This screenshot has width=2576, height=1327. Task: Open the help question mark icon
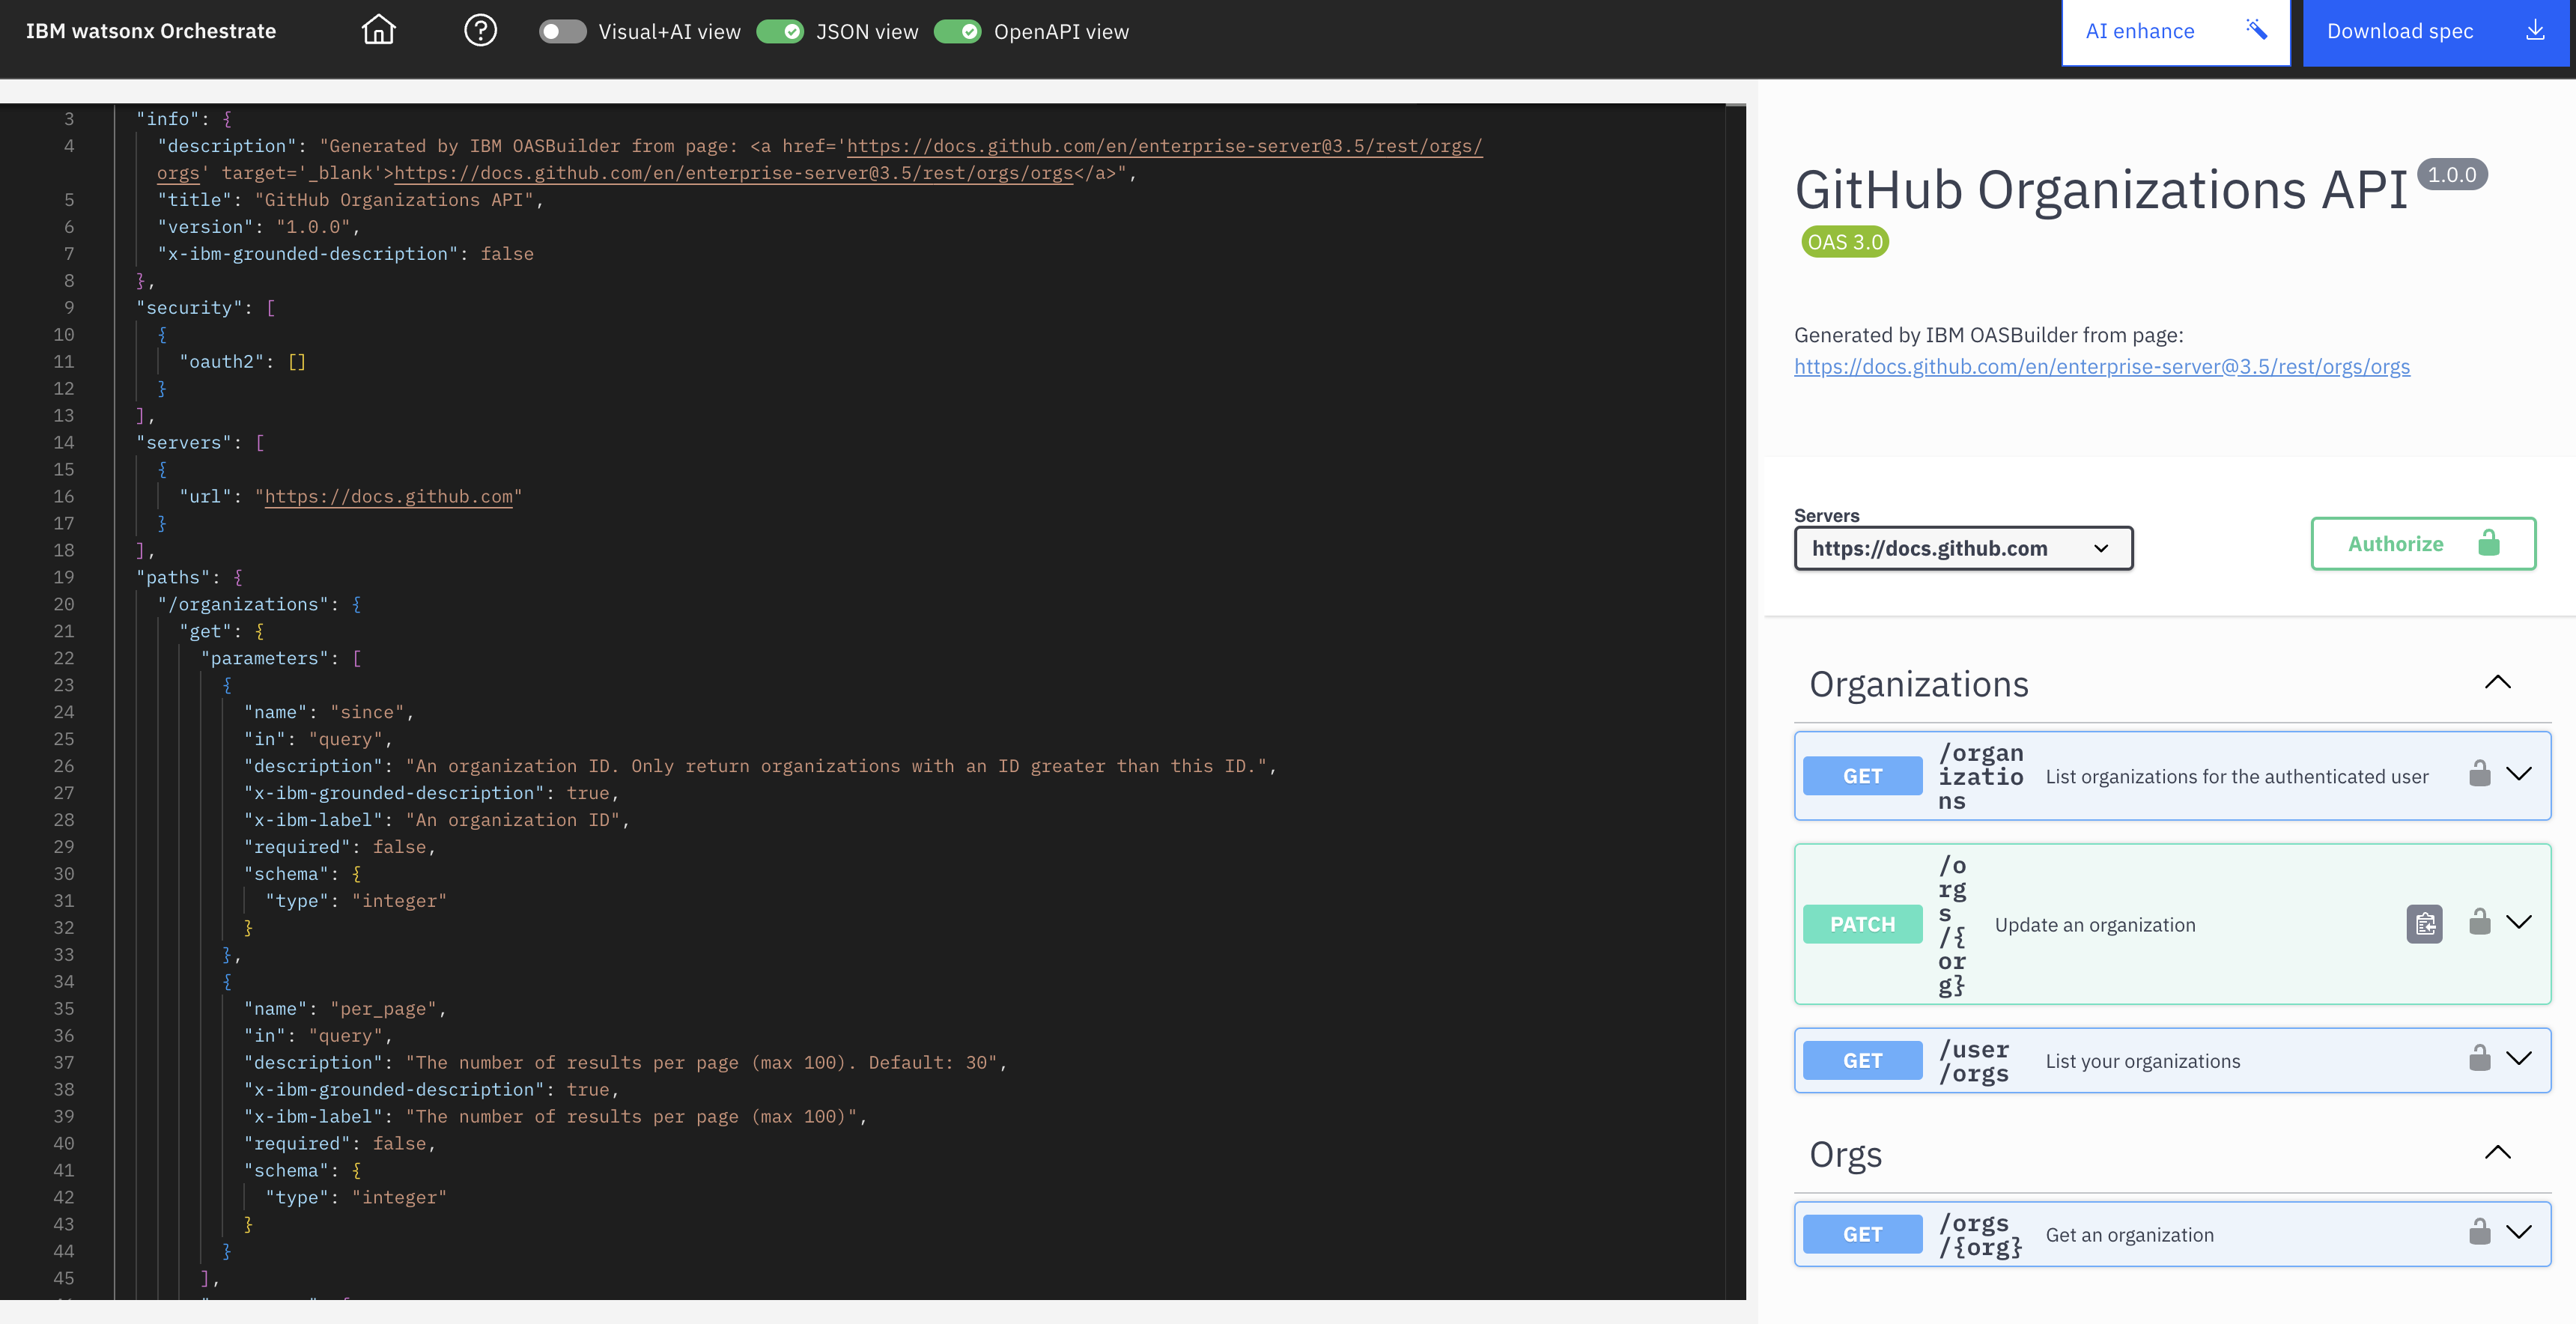pyautogui.click(x=480, y=30)
